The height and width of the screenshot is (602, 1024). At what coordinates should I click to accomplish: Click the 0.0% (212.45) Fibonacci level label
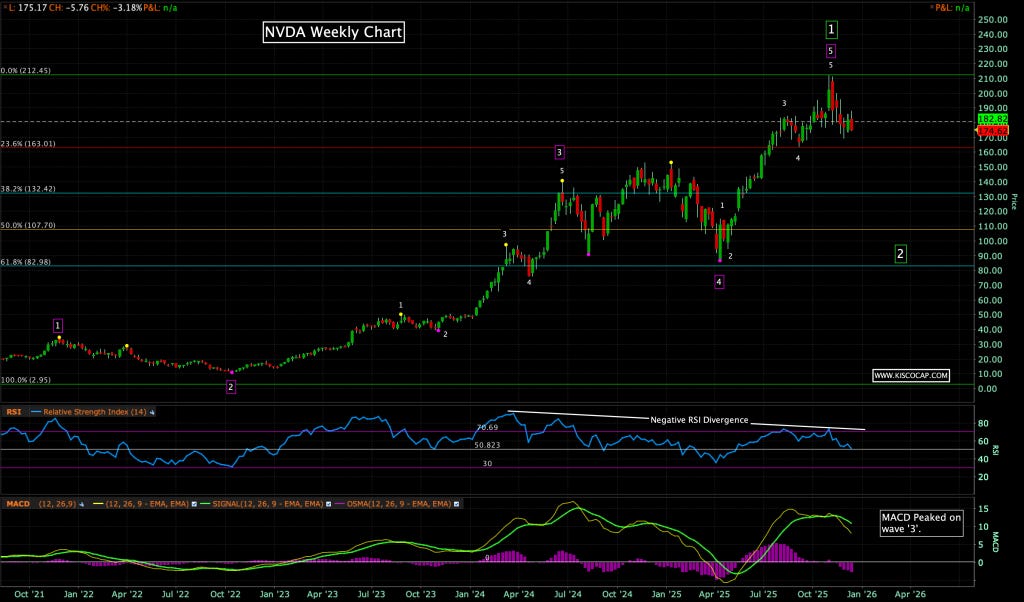click(x=24, y=72)
